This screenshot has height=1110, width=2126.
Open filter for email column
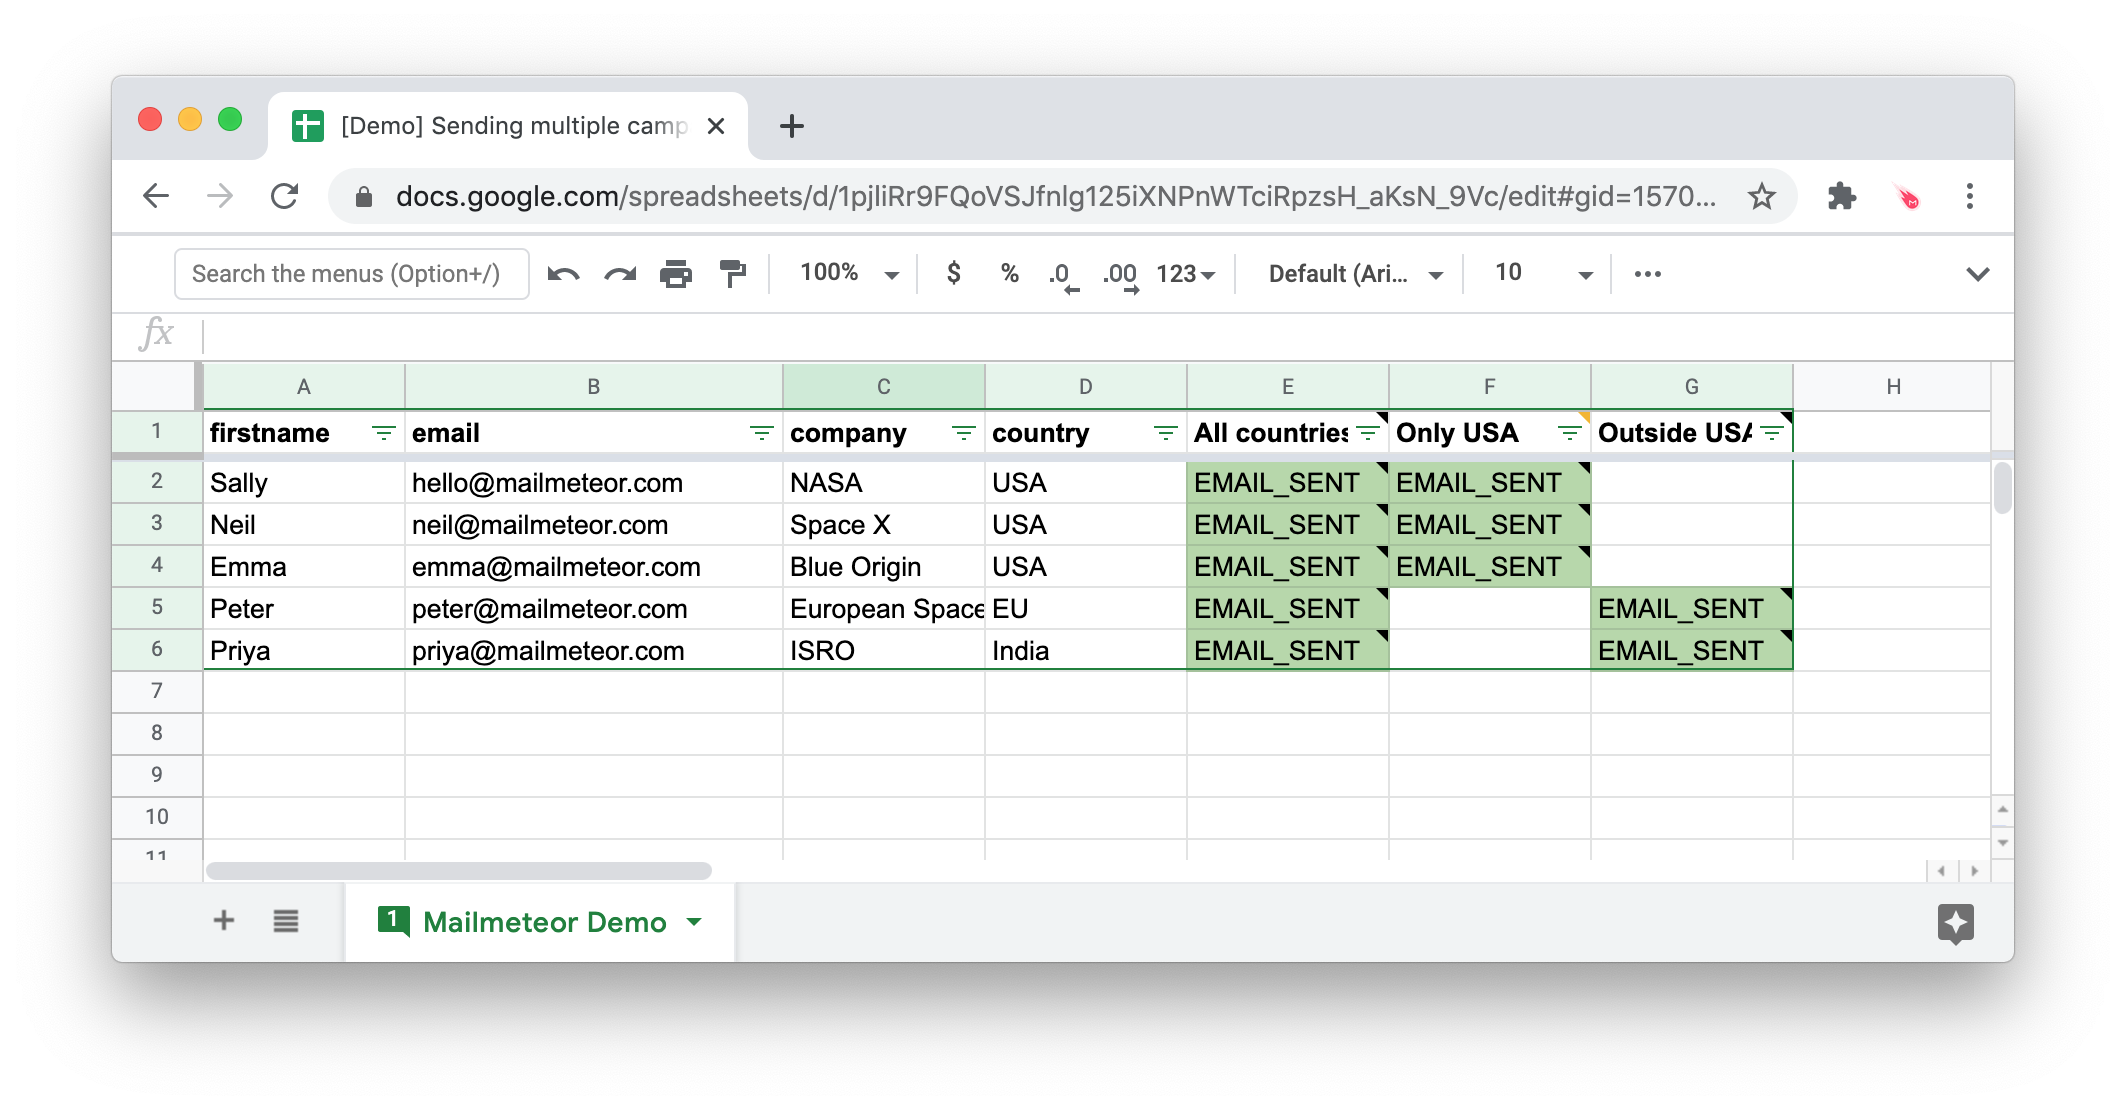tap(761, 433)
